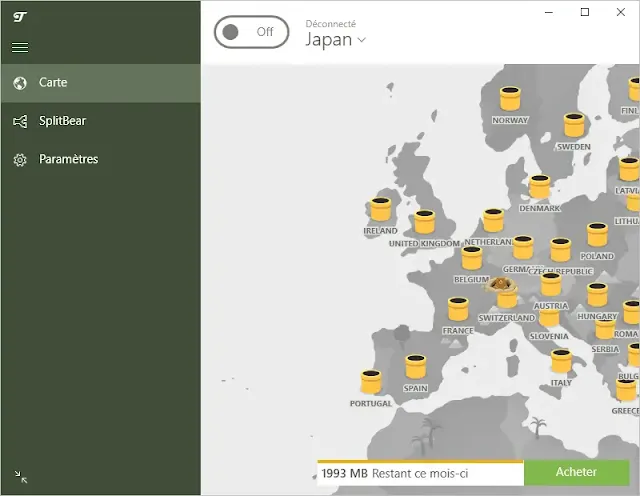Select the Romania tunnel
Image resolution: width=640 pixels, height=496 pixels.
(x=631, y=312)
